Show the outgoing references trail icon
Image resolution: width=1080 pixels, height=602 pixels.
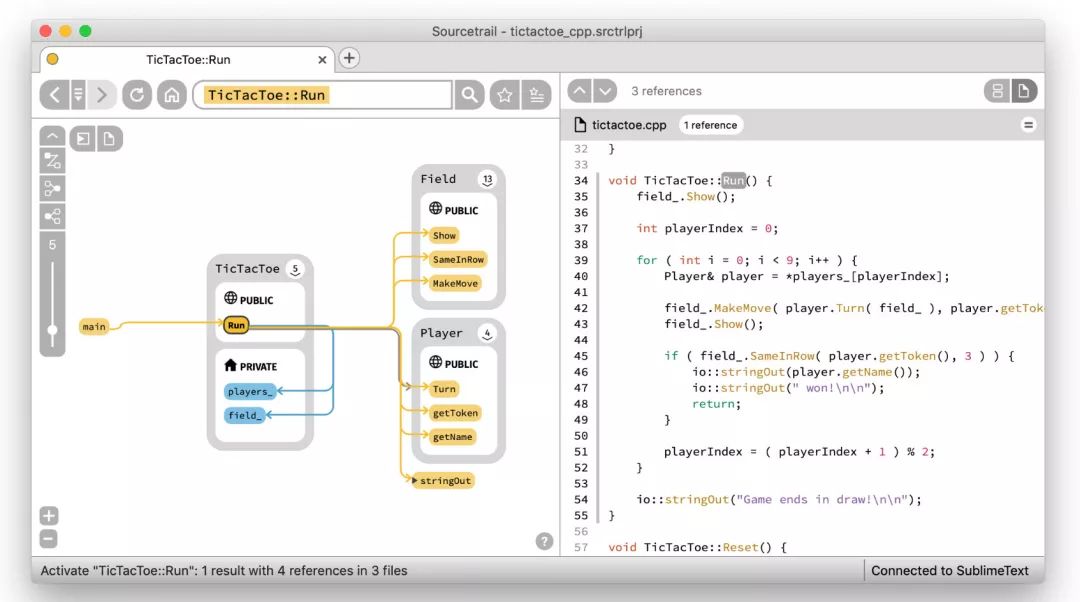tap(52, 217)
